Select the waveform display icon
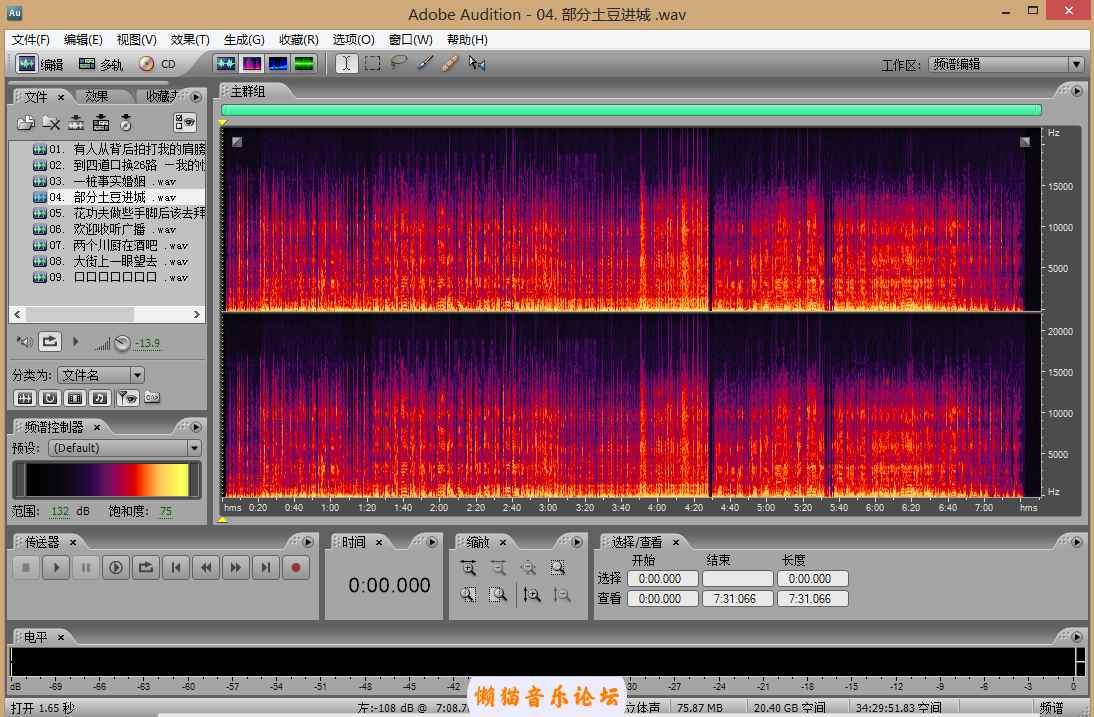Image resolution: width=1094 pixels, height=717 pixels. [225, 64]
